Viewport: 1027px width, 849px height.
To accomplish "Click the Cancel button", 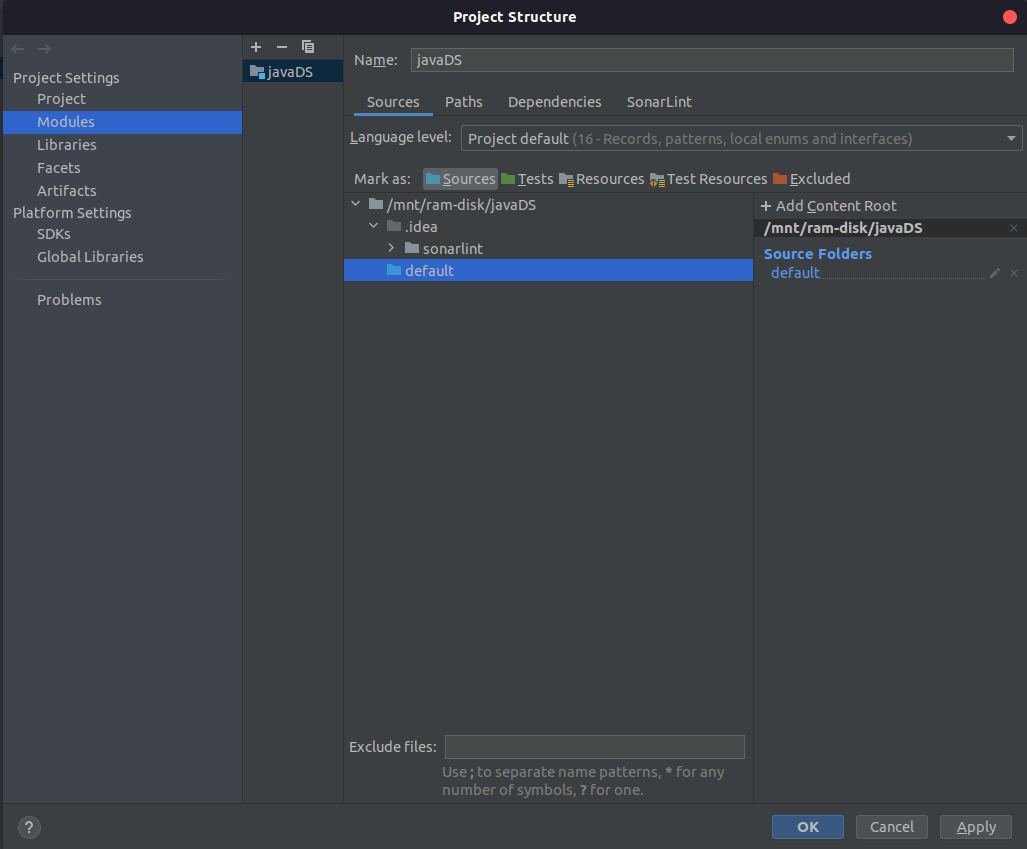I will pyautogui.click(x=891, y=827).
